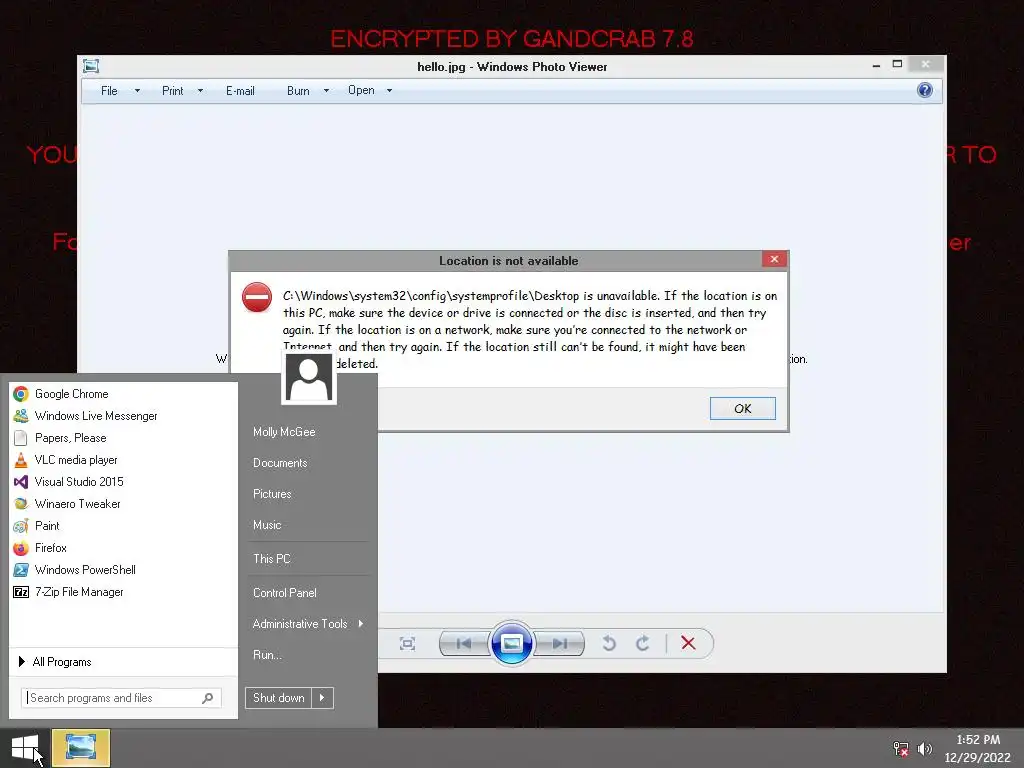Go to next photo
The width and height of the screenshot is (1024, 768).
[x=560, y=644]
